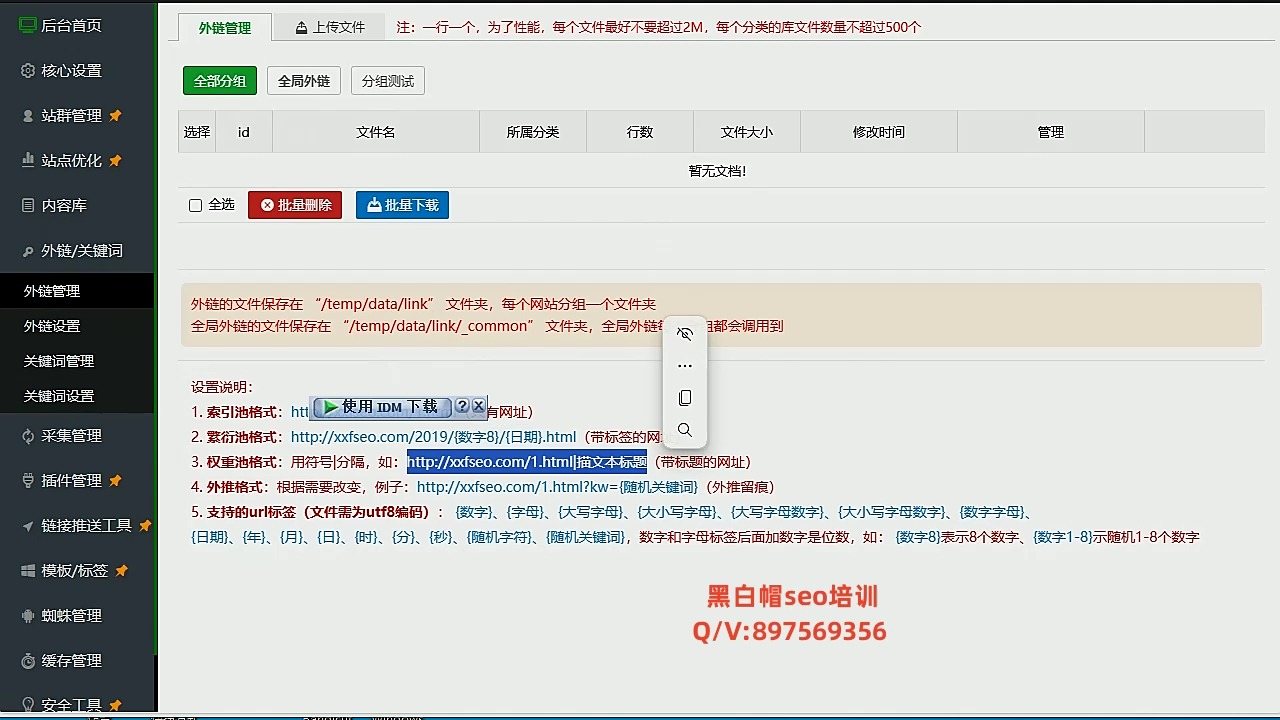
Task: Click the 模板/标签 grid icon
Action: [28, 571]
